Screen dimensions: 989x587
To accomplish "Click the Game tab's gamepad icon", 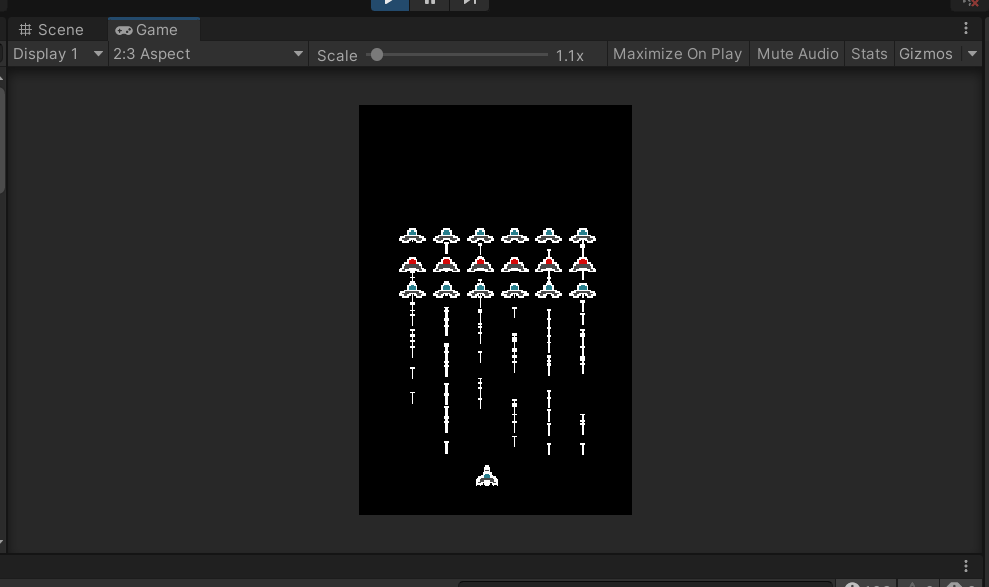I will click(124, 30).
